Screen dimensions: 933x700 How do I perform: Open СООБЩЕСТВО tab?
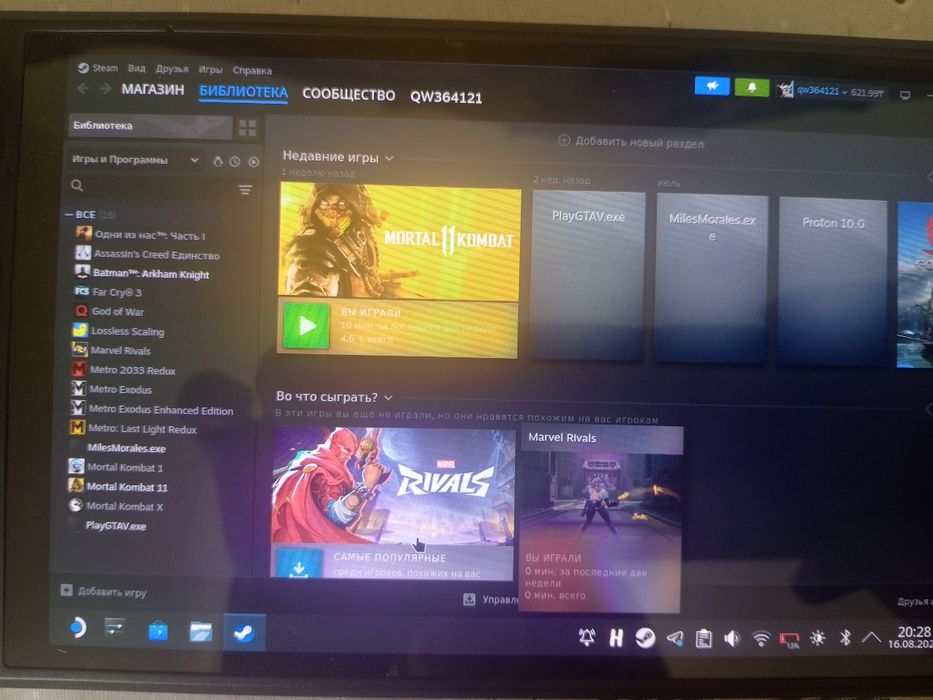coord(349,95)
